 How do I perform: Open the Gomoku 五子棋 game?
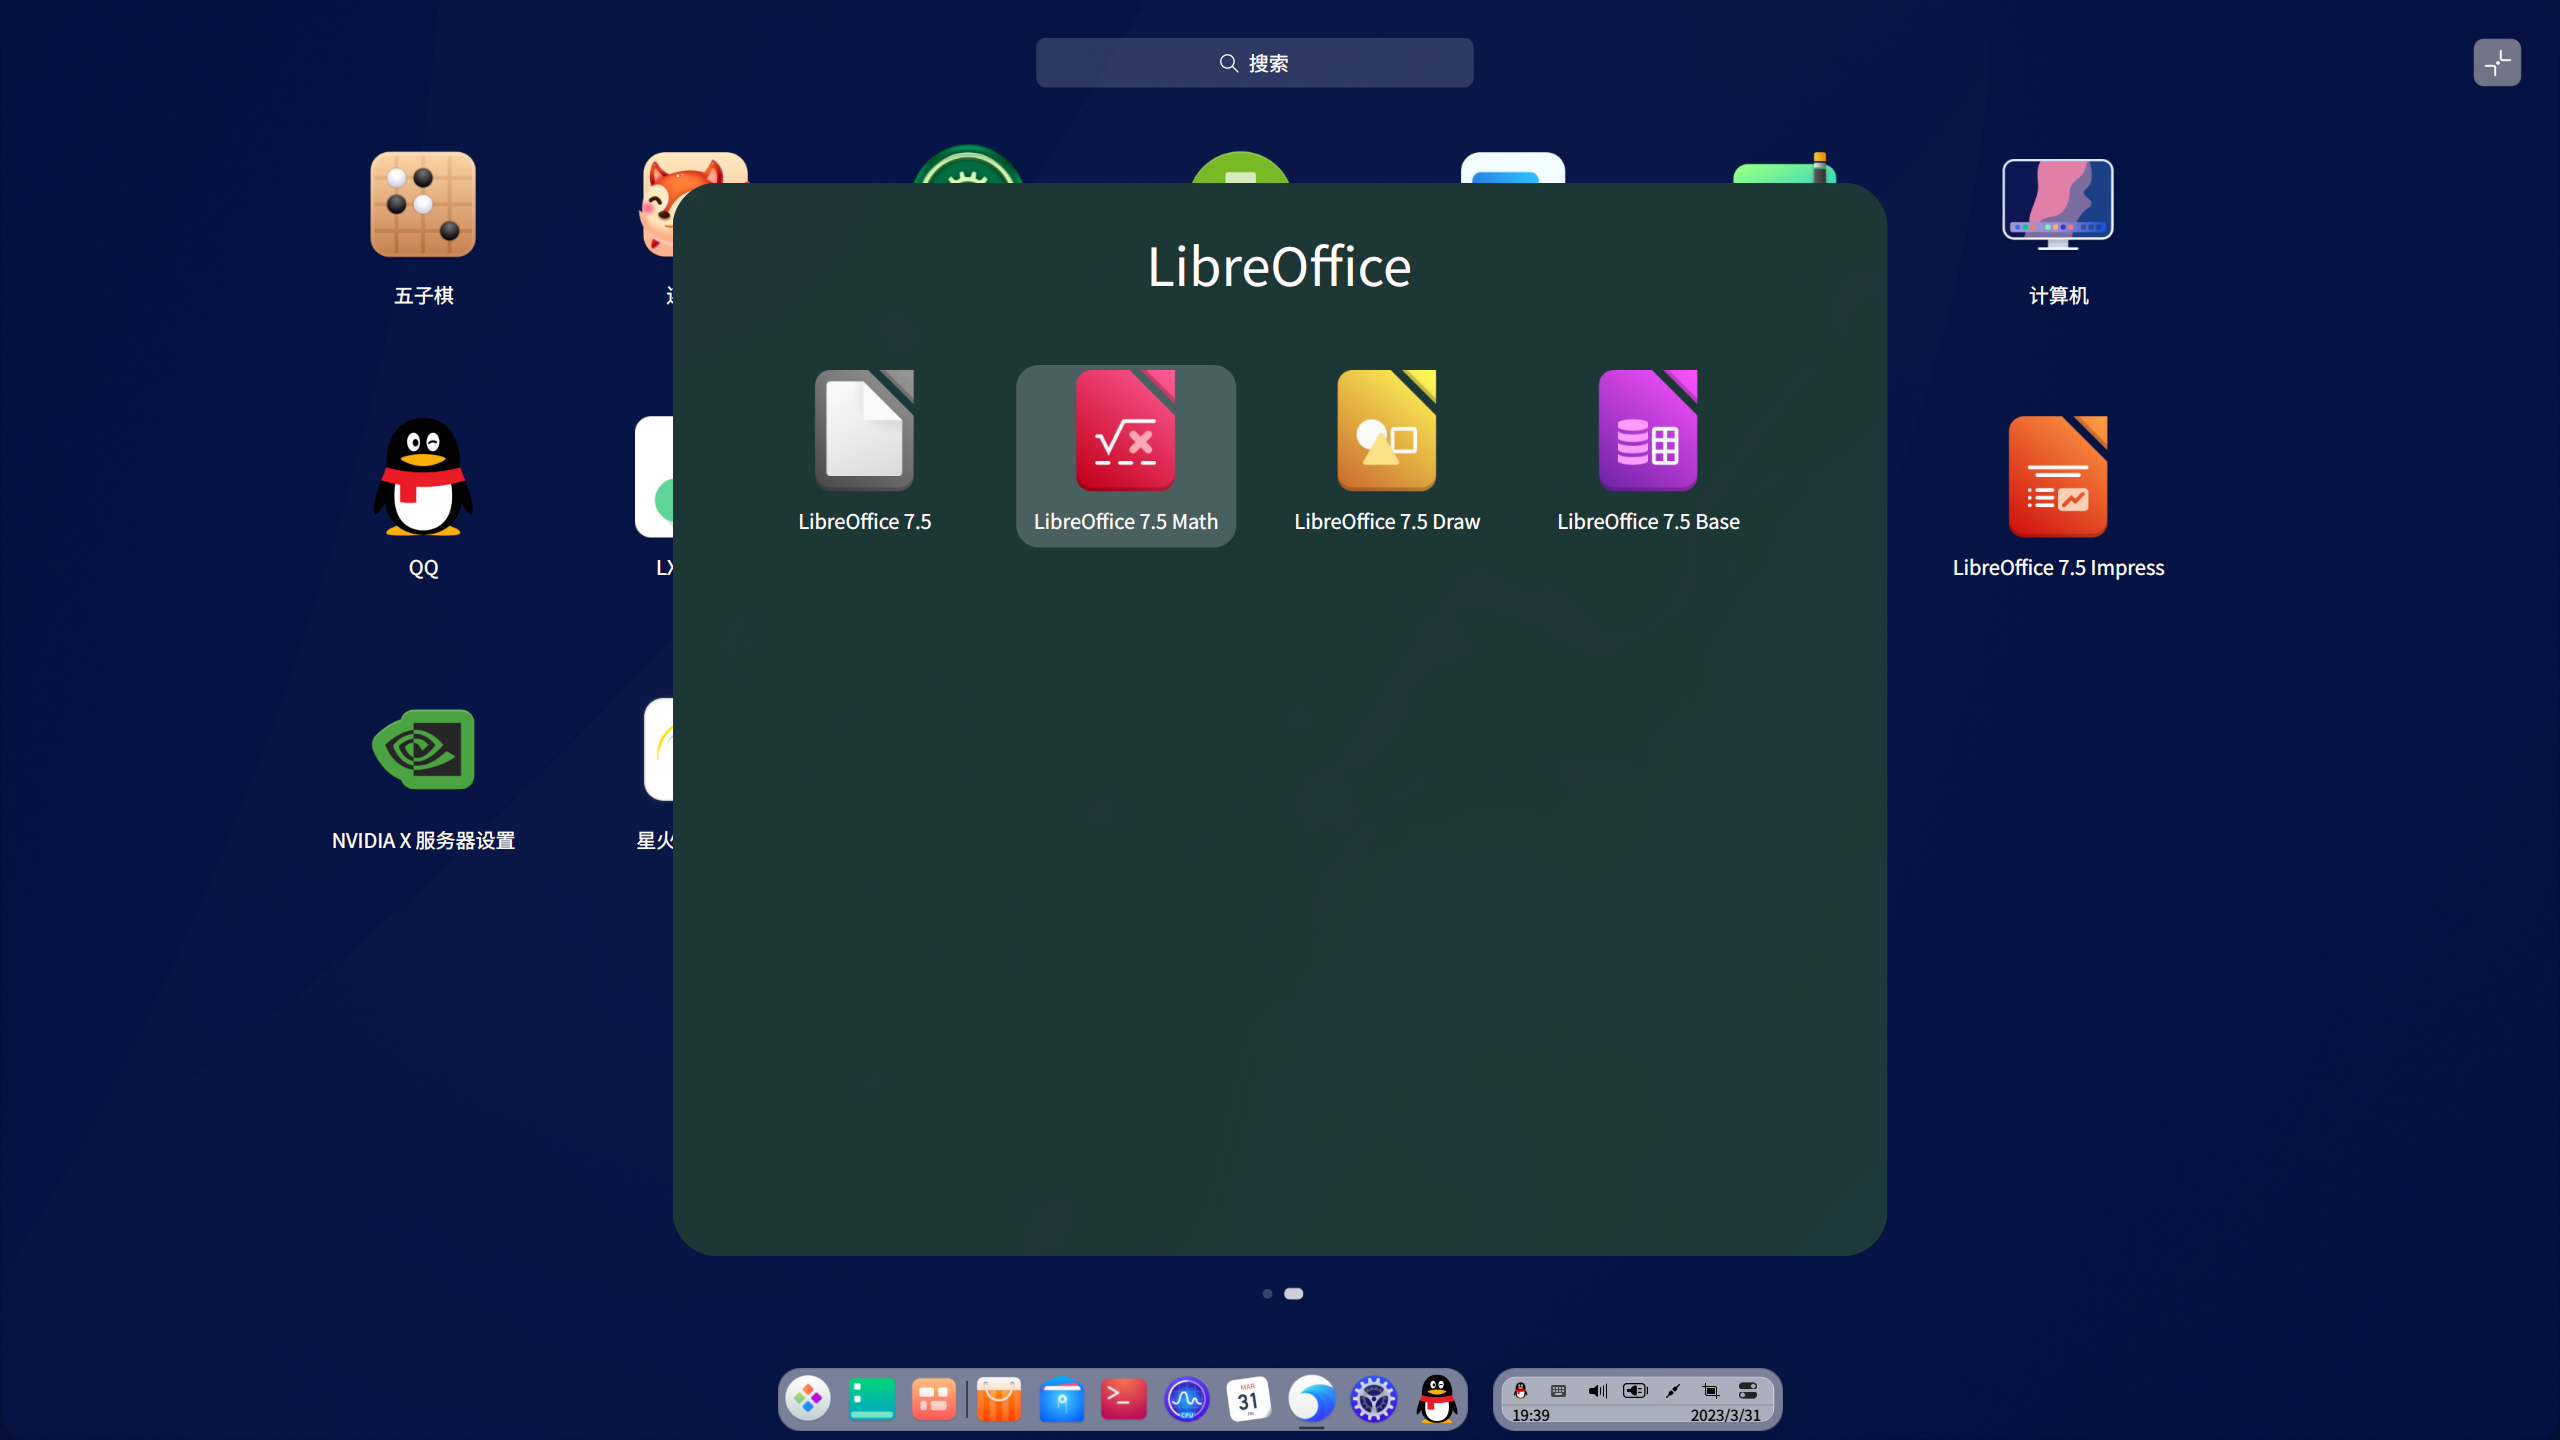coord(423,227)
